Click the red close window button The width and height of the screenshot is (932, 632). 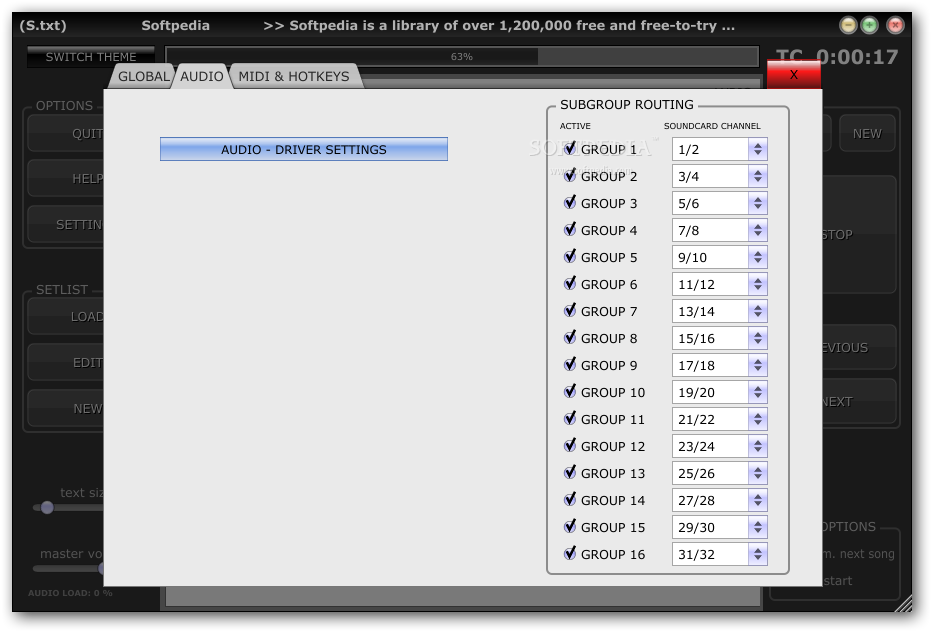[x=895, y=25]
